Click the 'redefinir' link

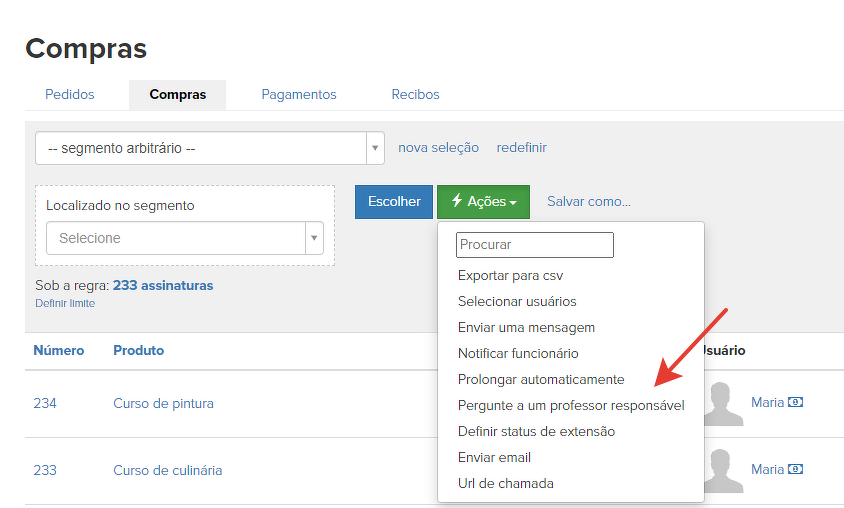tap(521, 148)
